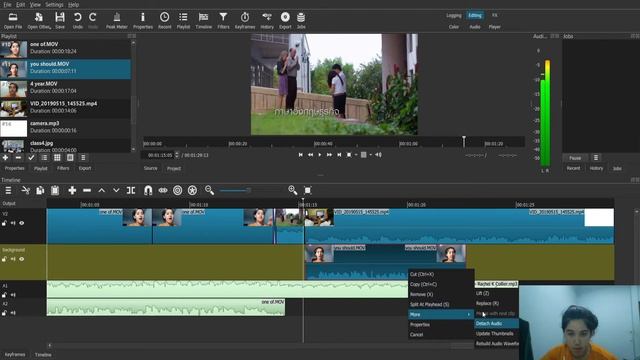
Task: Click Play in the player controls
Action: (320, 155)
